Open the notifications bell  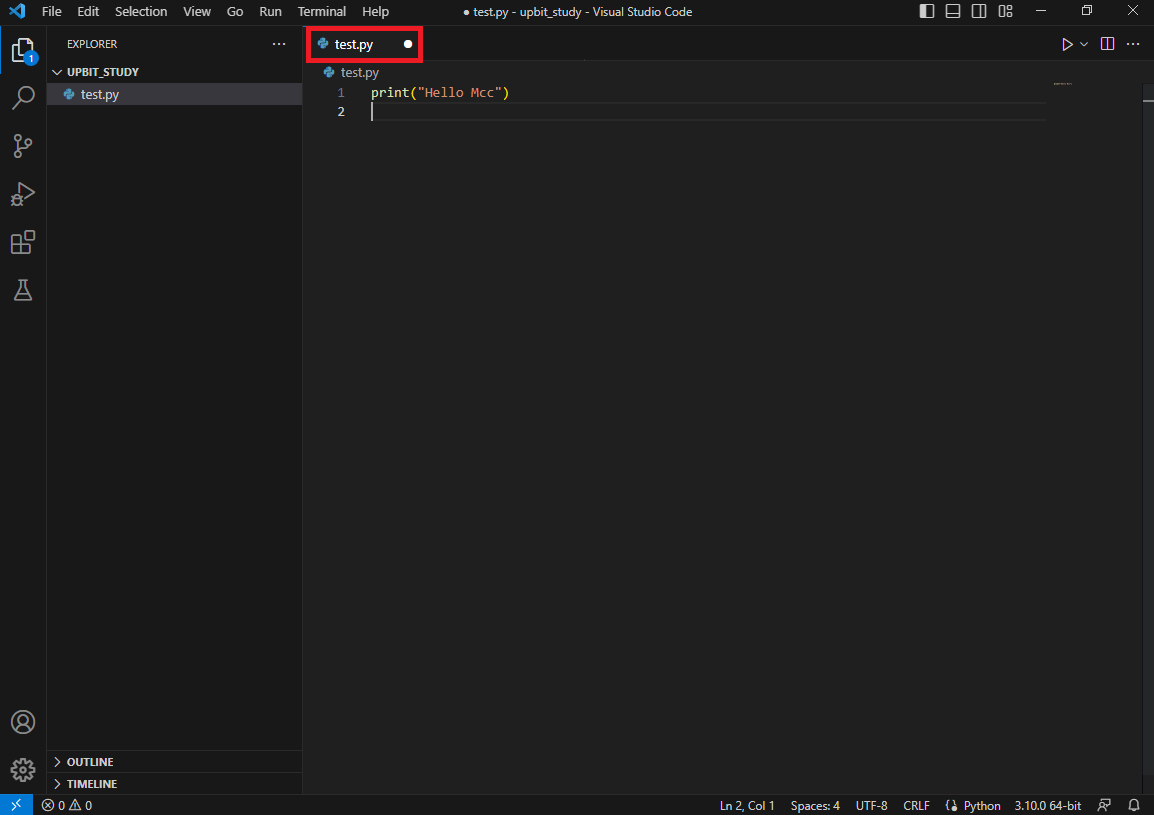[1134, 805]
